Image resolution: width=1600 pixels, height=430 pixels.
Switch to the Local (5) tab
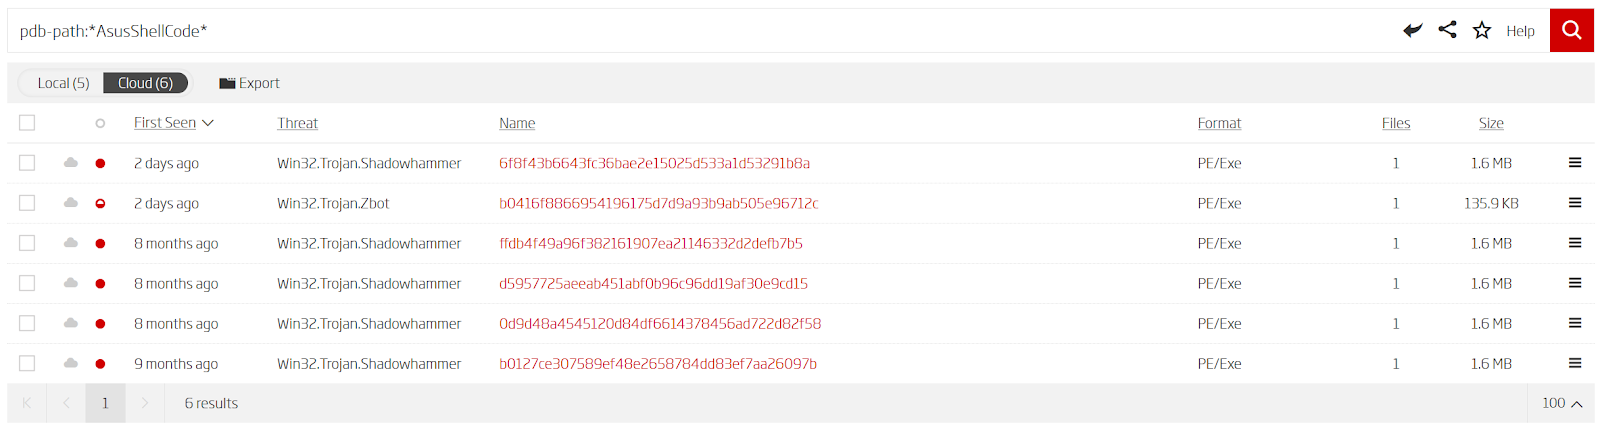pos(63,83)
